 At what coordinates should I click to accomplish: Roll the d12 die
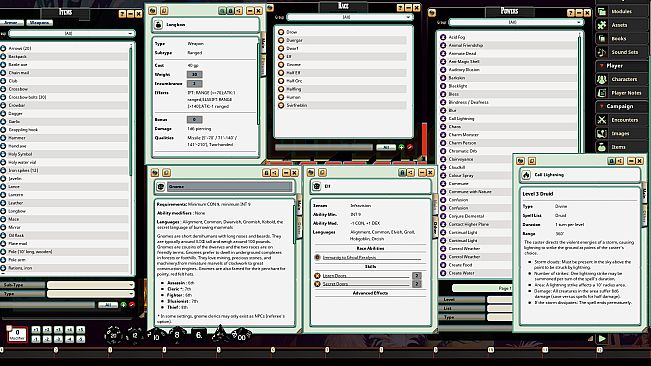click(x=135, y=335)
